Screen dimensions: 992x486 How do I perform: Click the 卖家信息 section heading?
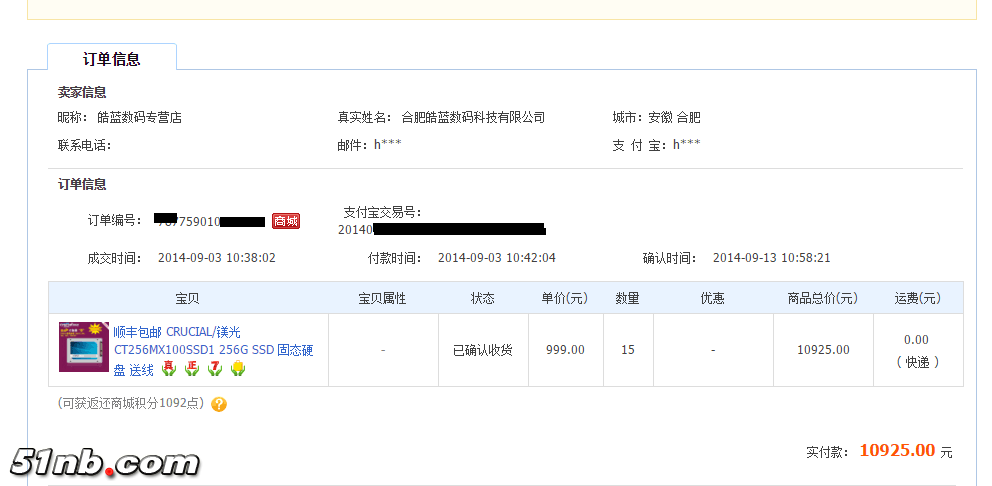pos(82,92)
